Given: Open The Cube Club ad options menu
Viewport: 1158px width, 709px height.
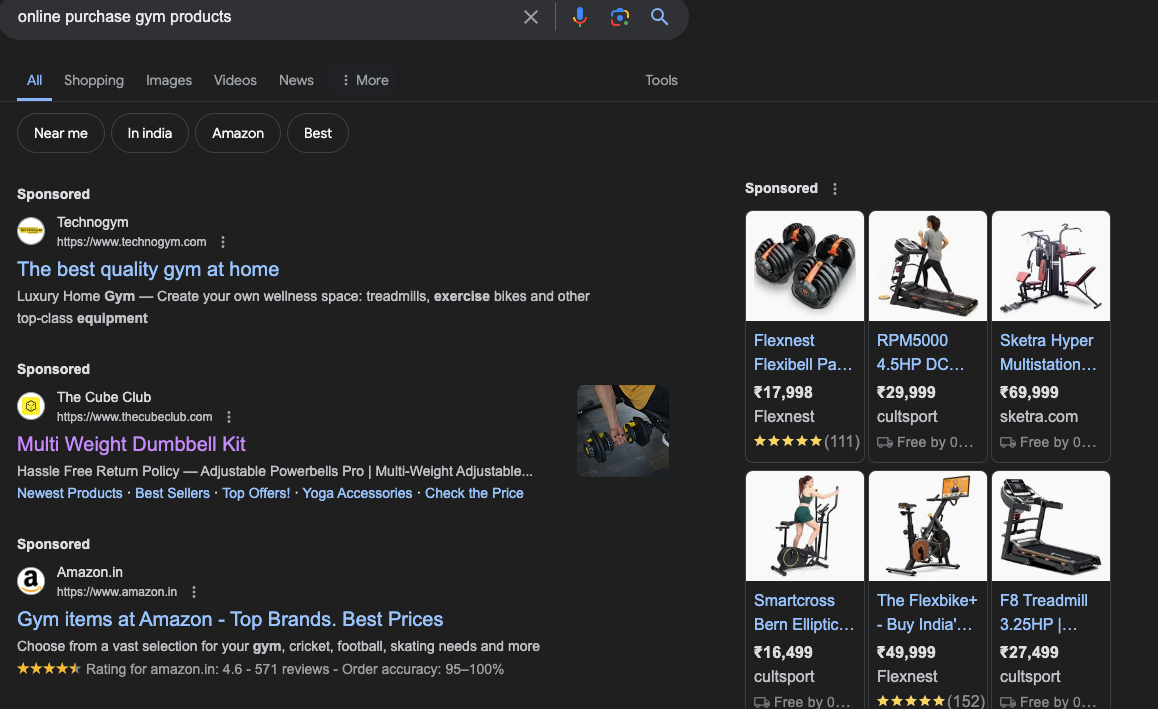Looking at the screenshot, I should [x=229, y=417].
